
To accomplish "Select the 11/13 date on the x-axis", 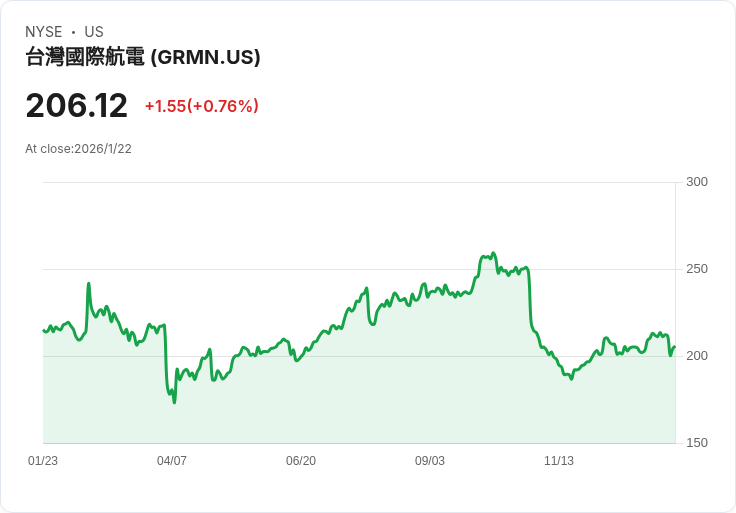I will tap(559, 461).
